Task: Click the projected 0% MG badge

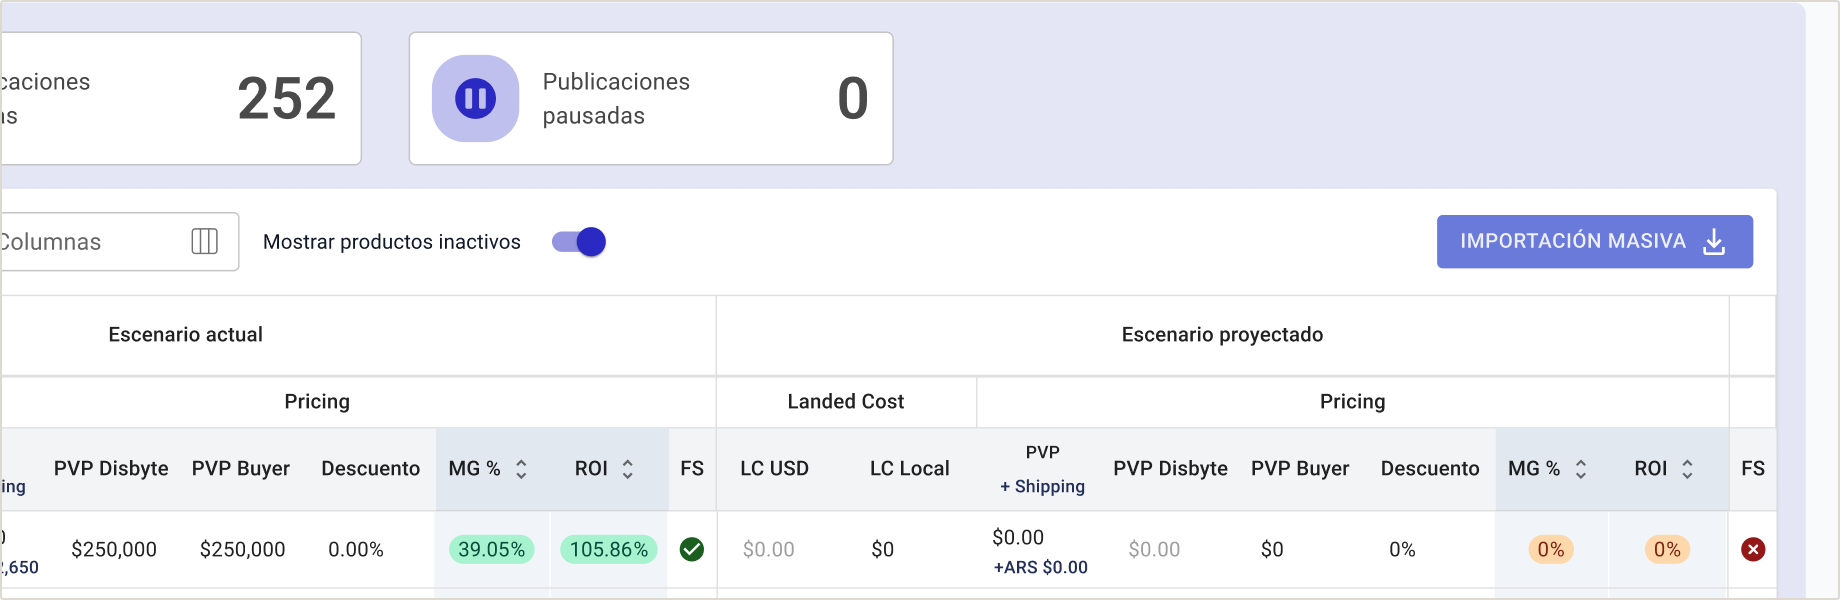Action: 1551,549
